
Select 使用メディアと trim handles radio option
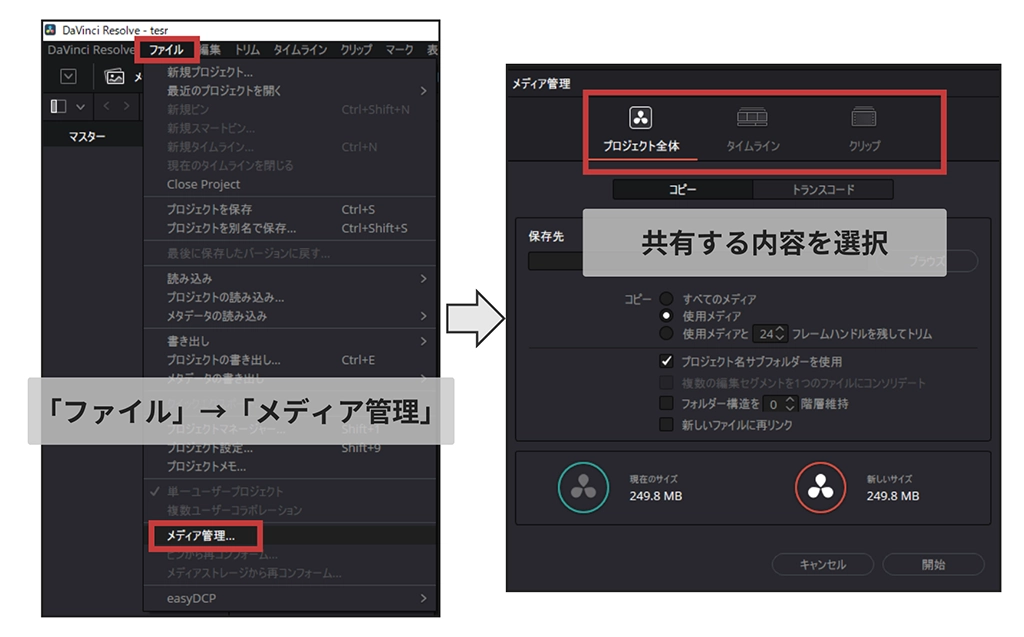[666, 334]
